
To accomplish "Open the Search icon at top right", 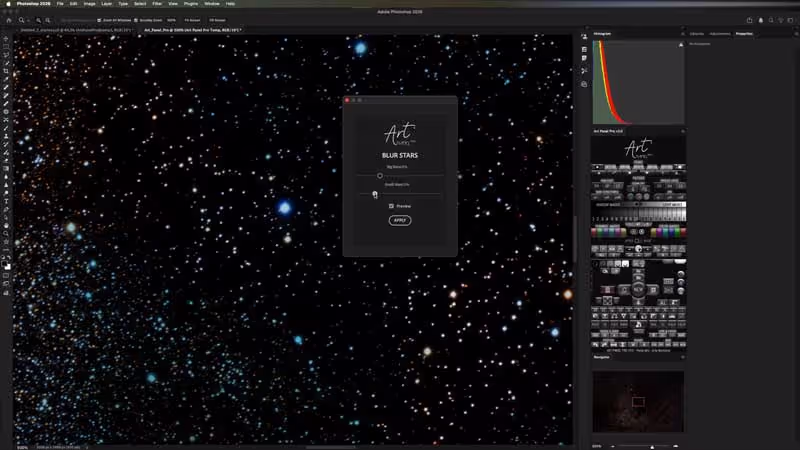I will pyautogui.click(x=771, y=20).
